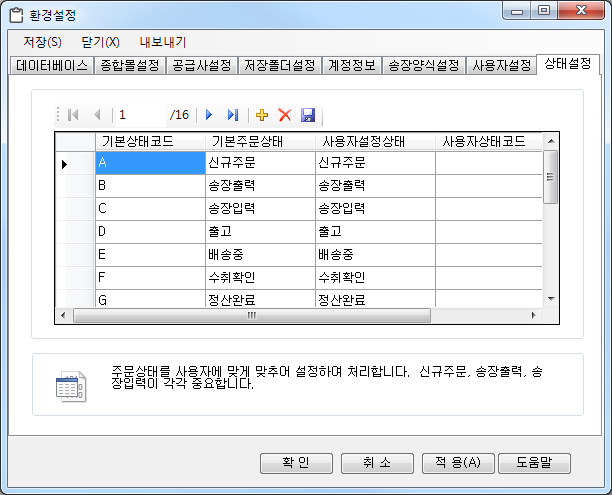Open the 닫기(X) menu
The width and height of the screenshot is (612, 495).
(100, 42)
